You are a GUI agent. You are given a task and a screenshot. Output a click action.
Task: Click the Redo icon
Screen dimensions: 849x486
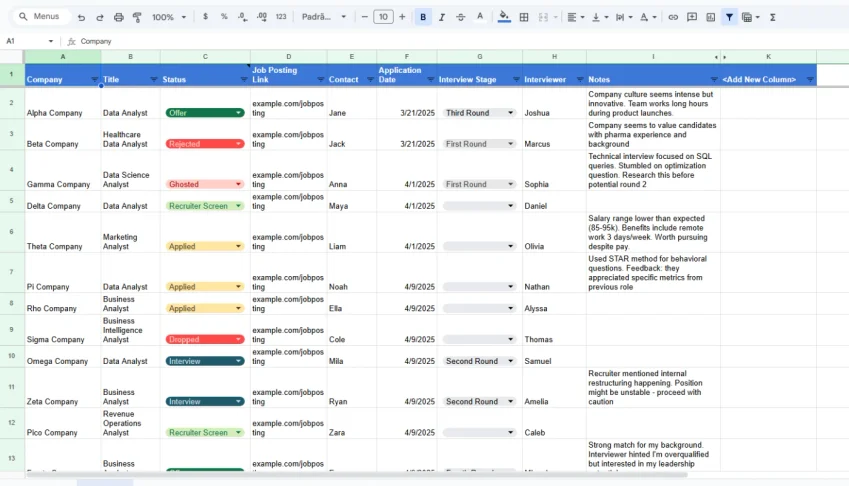(100, 17)
